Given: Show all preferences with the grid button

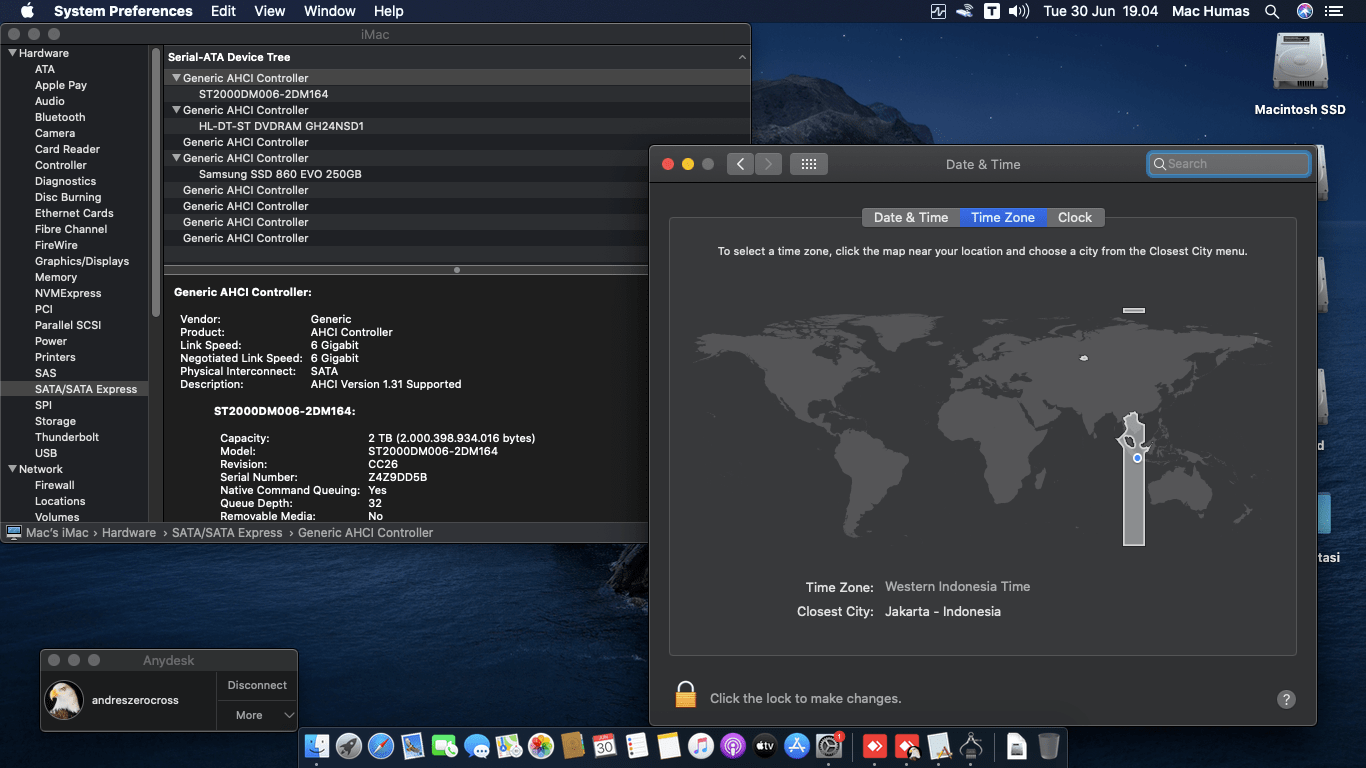Looking at the screenshot, I should coord(808,164).
